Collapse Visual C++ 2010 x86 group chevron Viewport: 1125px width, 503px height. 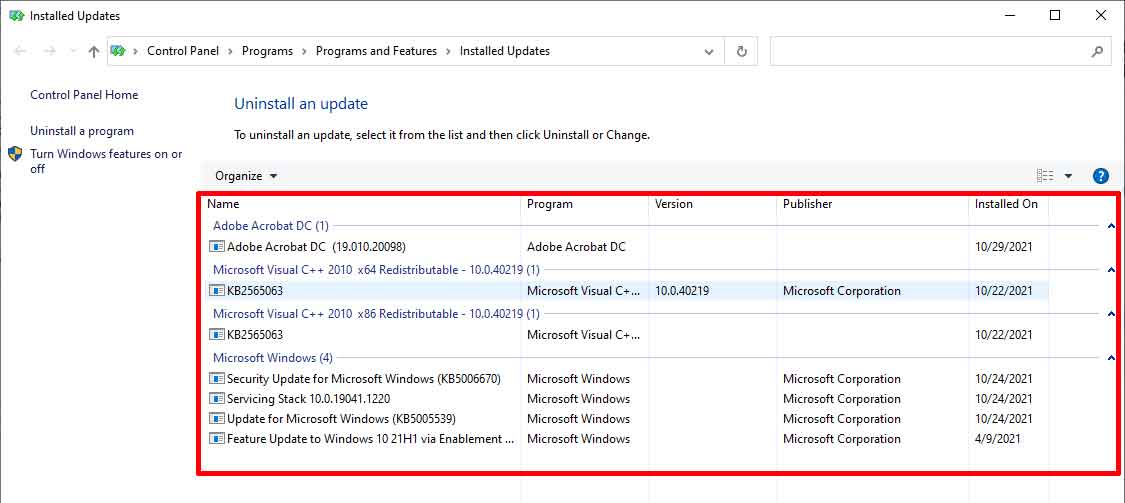(x=1111, y=314)
